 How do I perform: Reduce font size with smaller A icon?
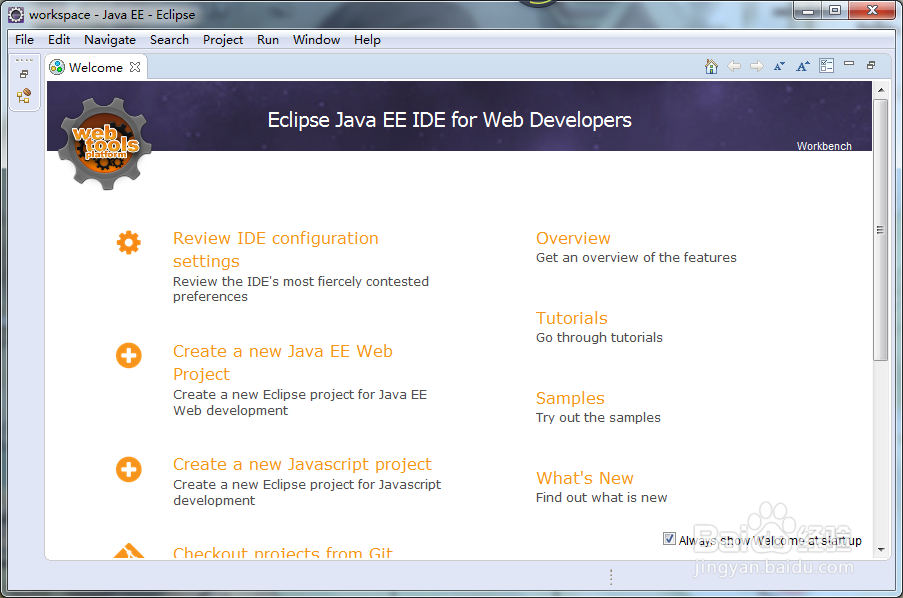(x=779, y=66)
